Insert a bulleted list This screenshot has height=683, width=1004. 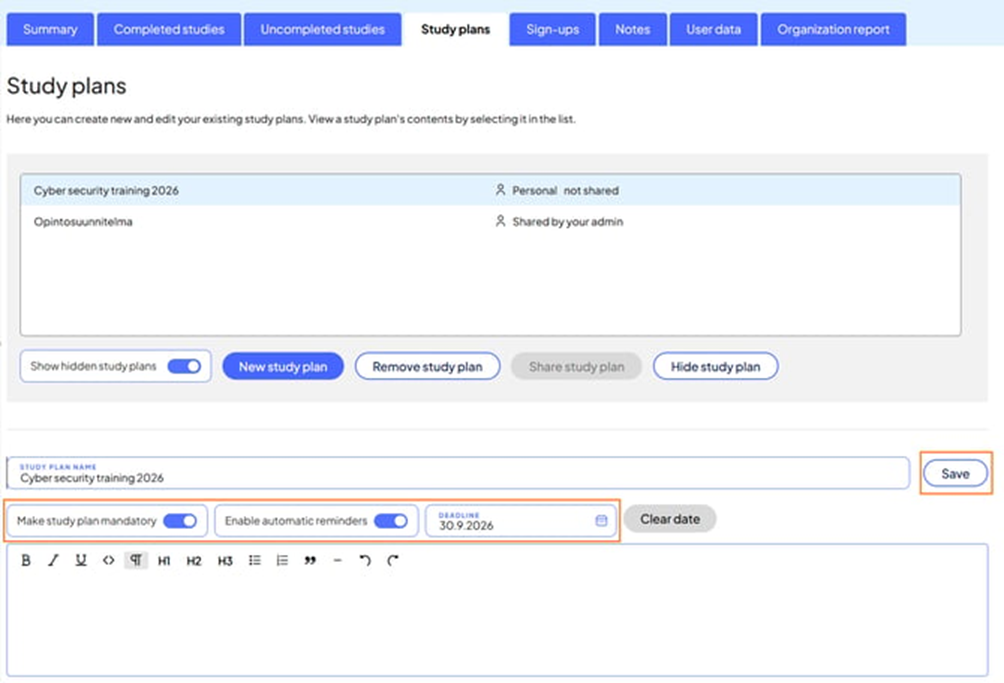(255, 561)
